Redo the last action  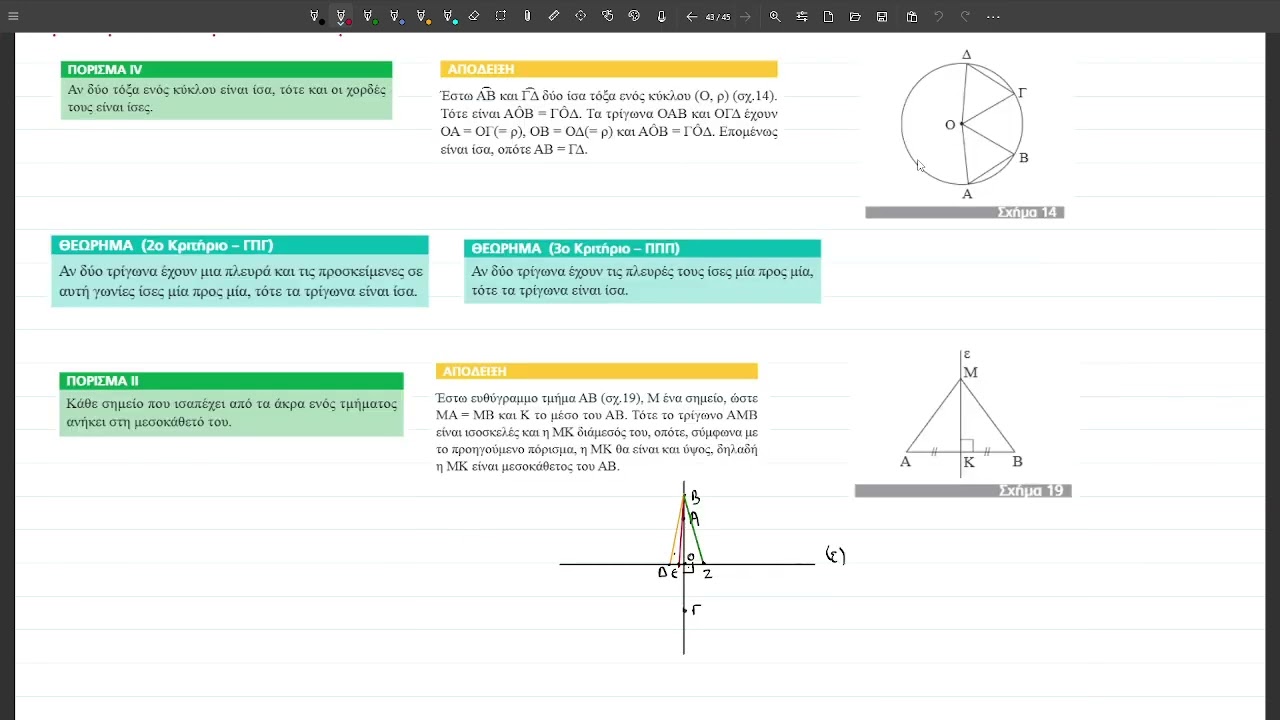coord(965,16)
